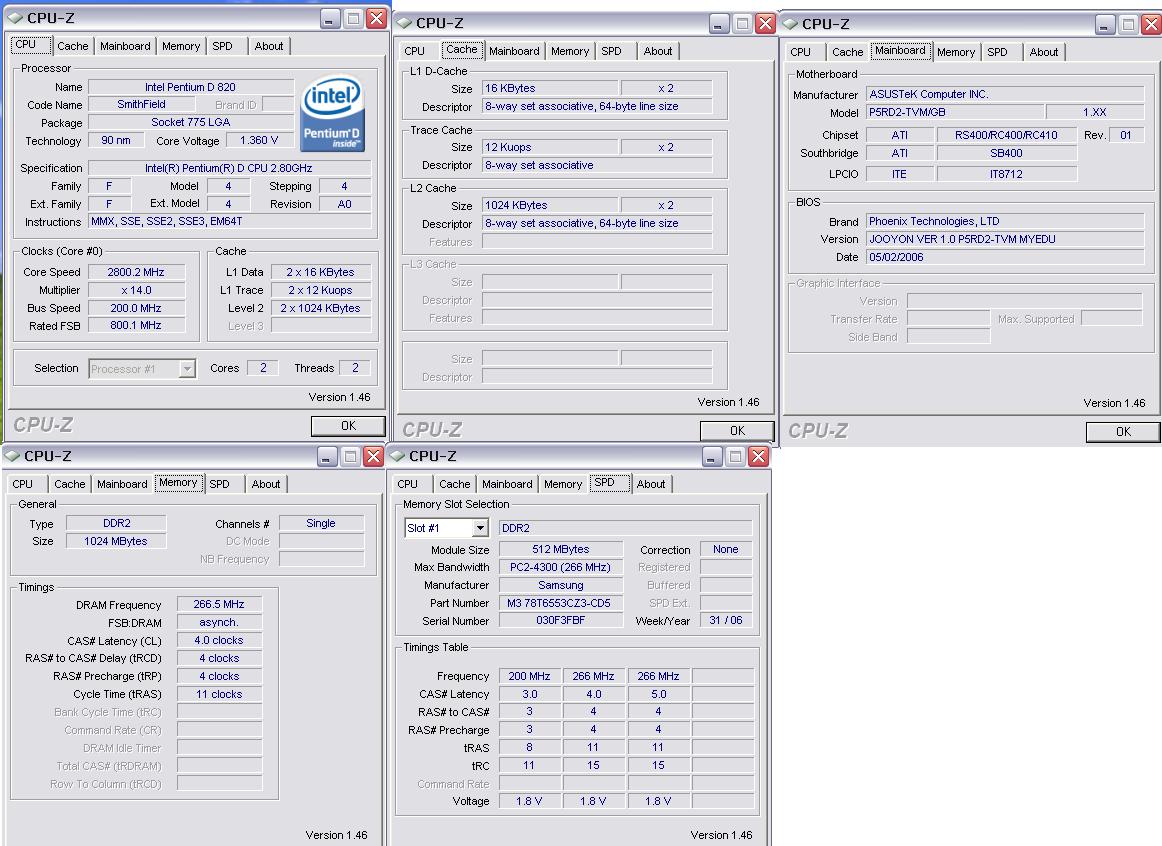The image size is (1162, 846).
Task: Click the Intel Pentium D inside logo
Action: [333, 114]
